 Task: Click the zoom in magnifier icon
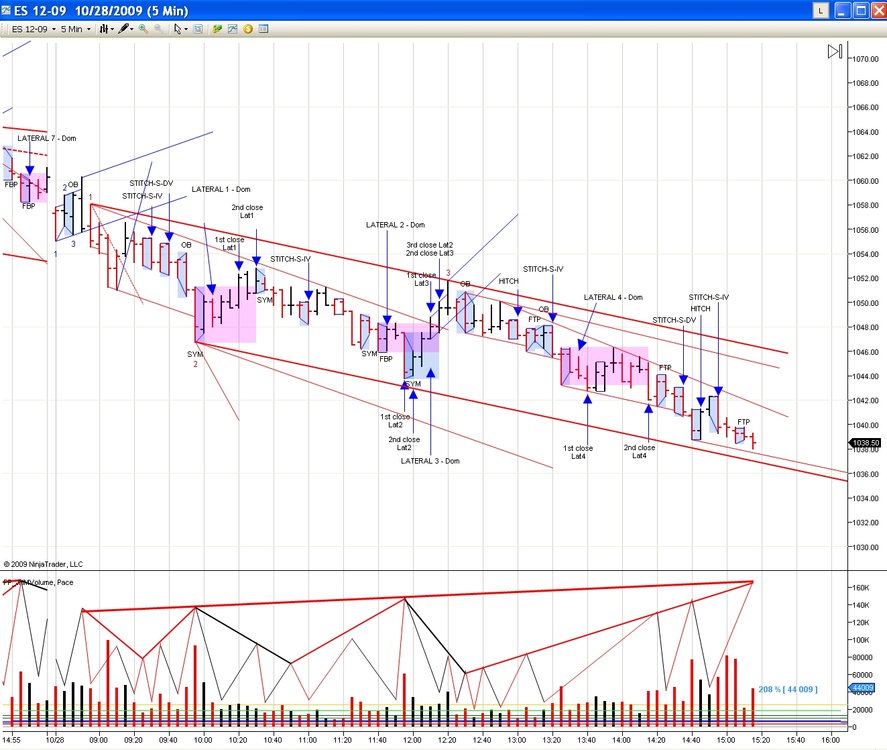click(x=143, y=29)
